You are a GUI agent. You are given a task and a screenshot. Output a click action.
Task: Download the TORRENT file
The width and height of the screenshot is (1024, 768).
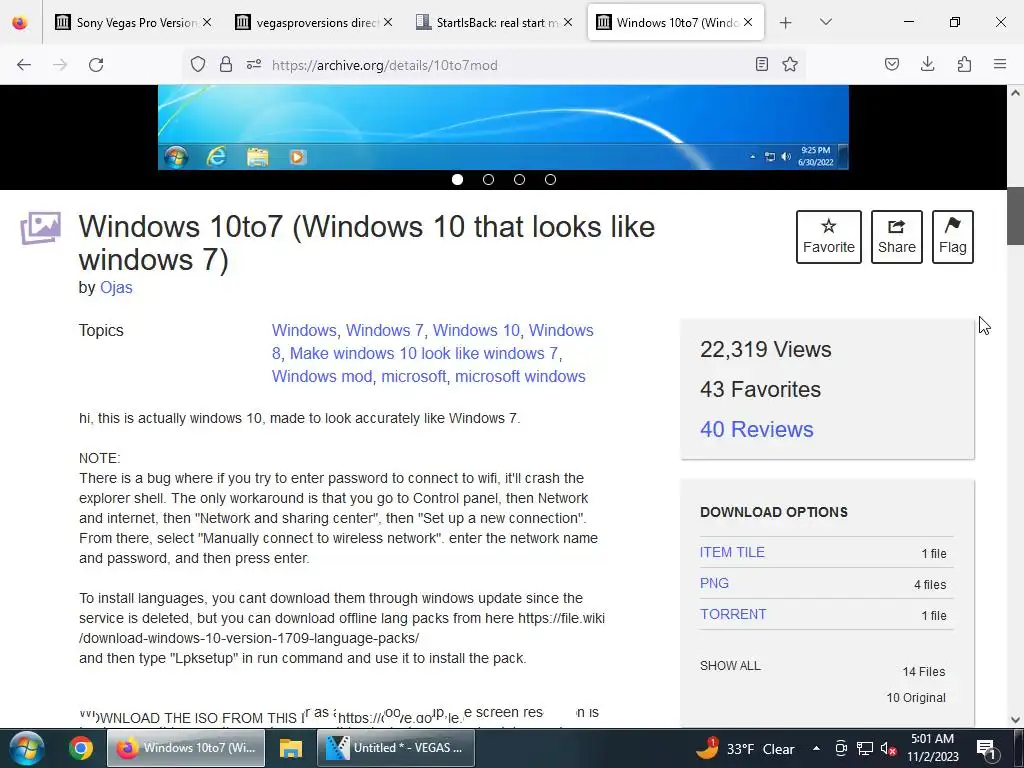pyautogui.click(x=733, y=615)
